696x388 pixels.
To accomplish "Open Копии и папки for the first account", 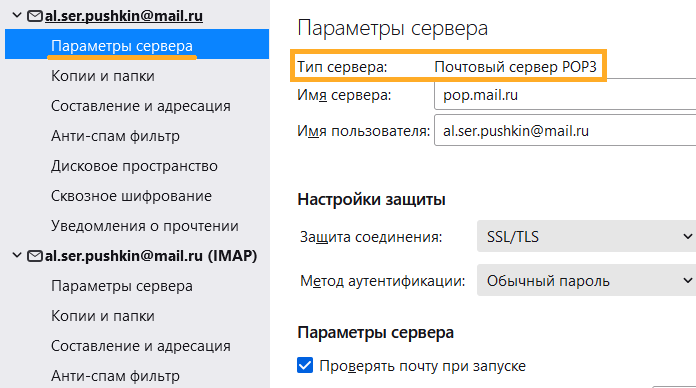I will (x=137, y=76).
